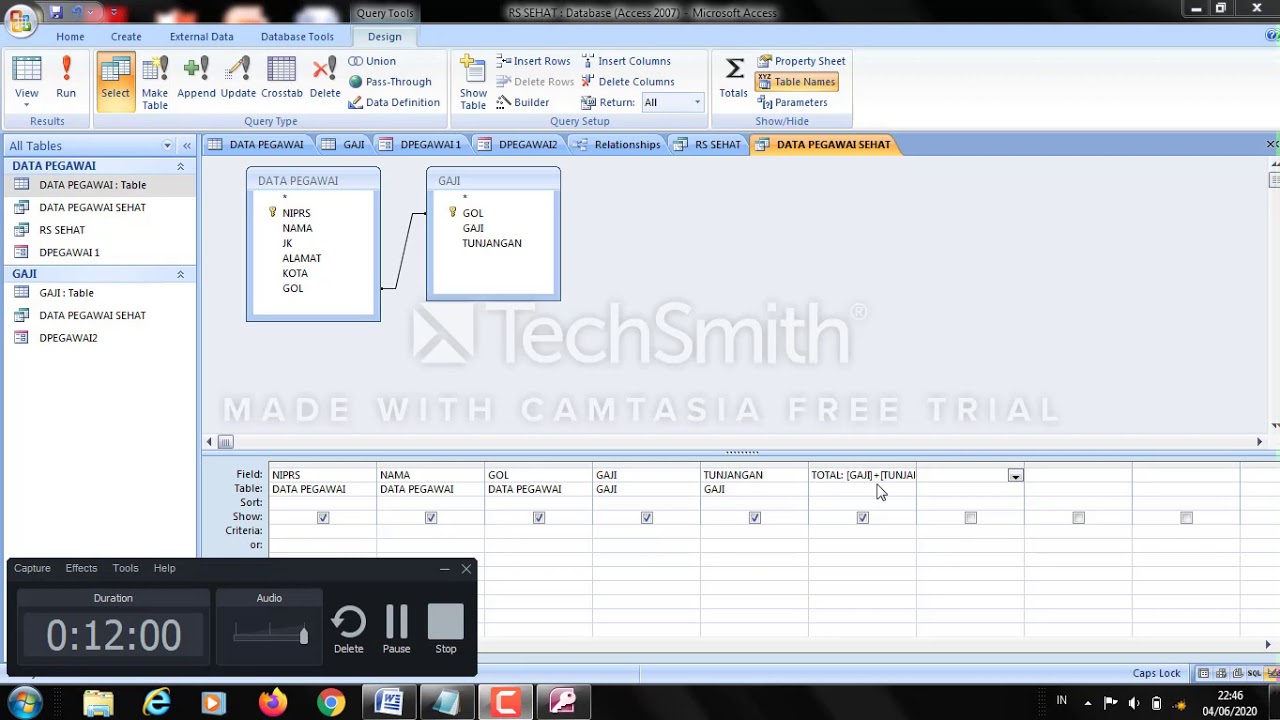Switch to the DPEGAWAI1 document tab
1280x720 pixels.
[x=420, y=145]
